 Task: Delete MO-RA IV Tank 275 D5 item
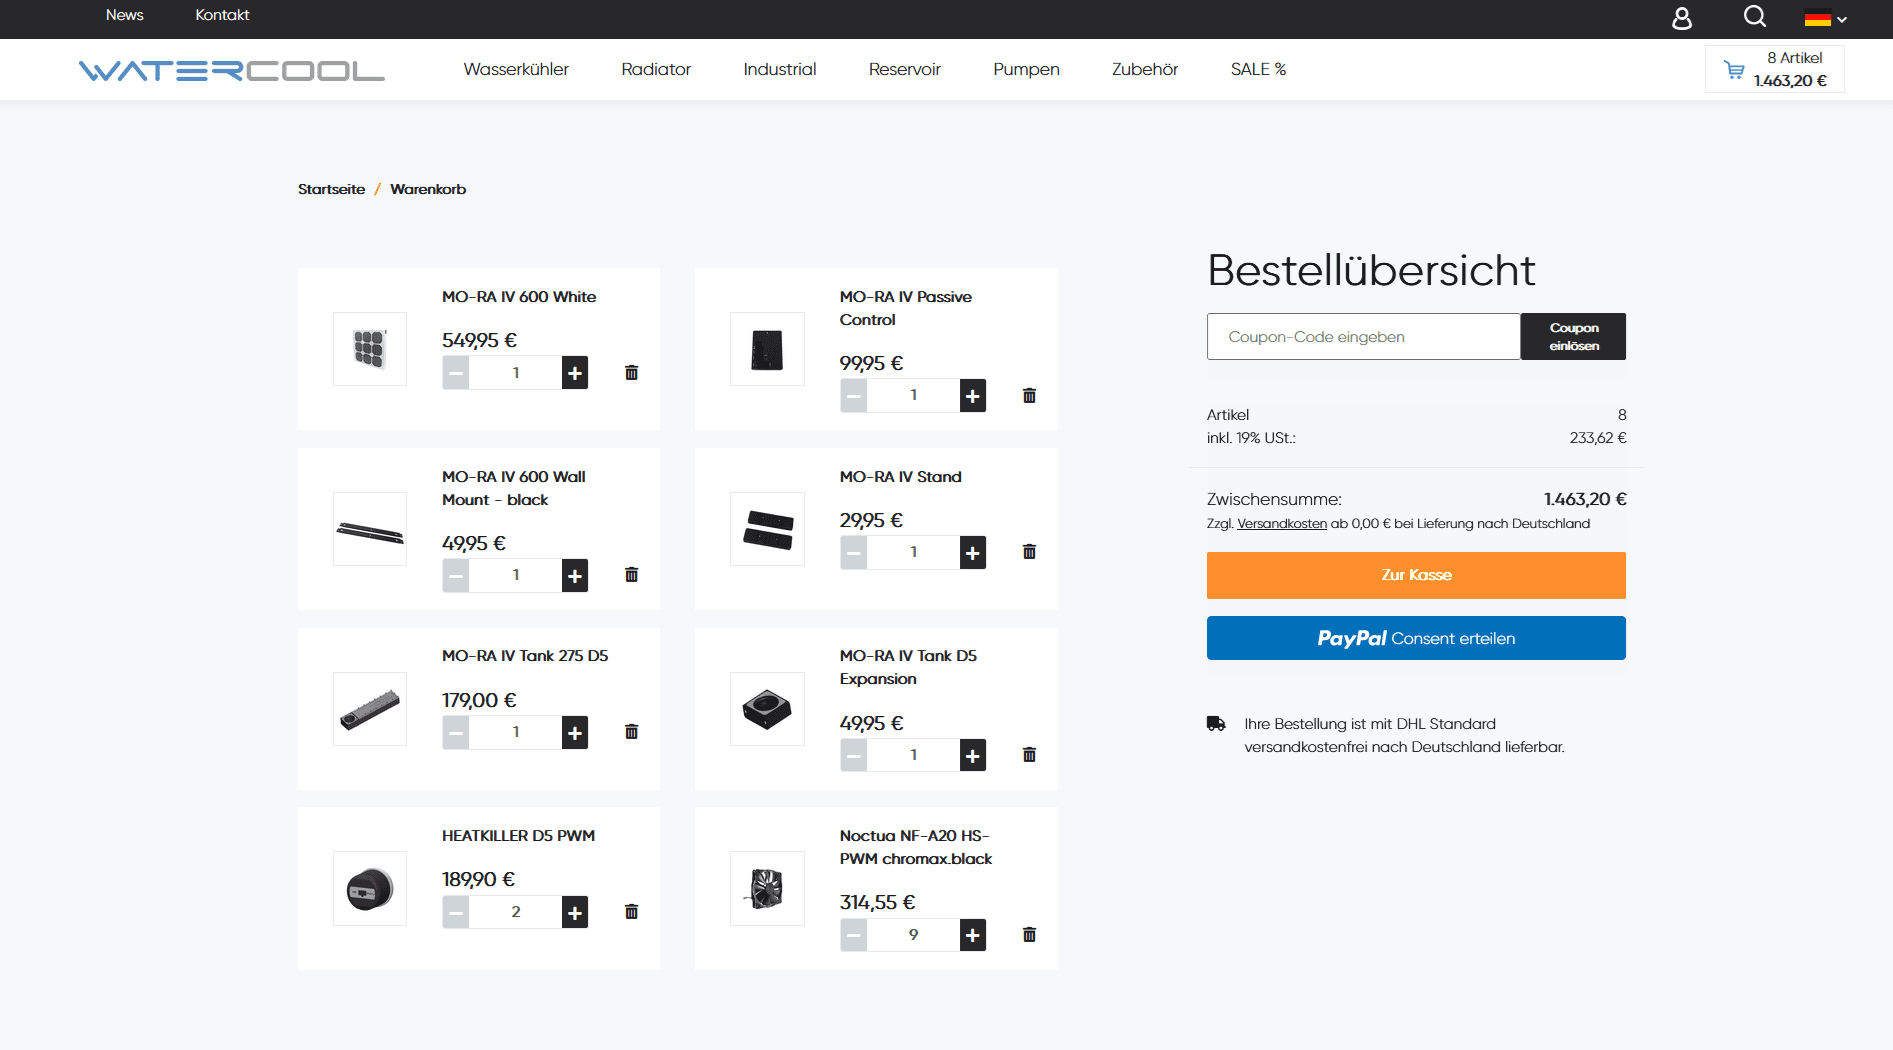coord(631,732)
